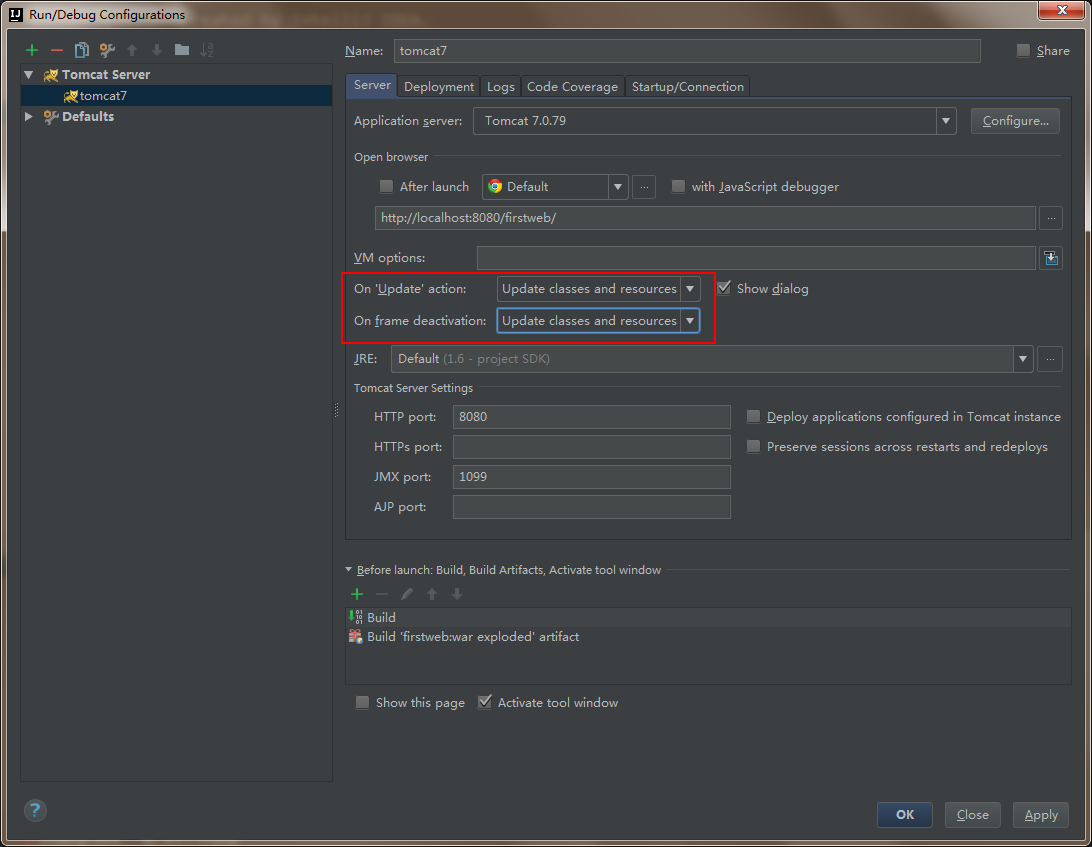Add new configuration with green plus icon

[31, 50]
